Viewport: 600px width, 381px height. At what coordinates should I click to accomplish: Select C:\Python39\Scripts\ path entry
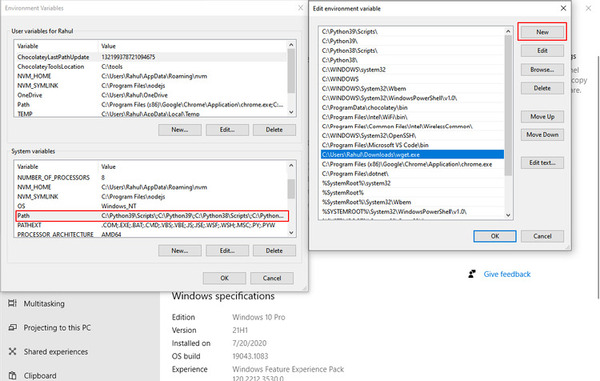tap(412, 32)
